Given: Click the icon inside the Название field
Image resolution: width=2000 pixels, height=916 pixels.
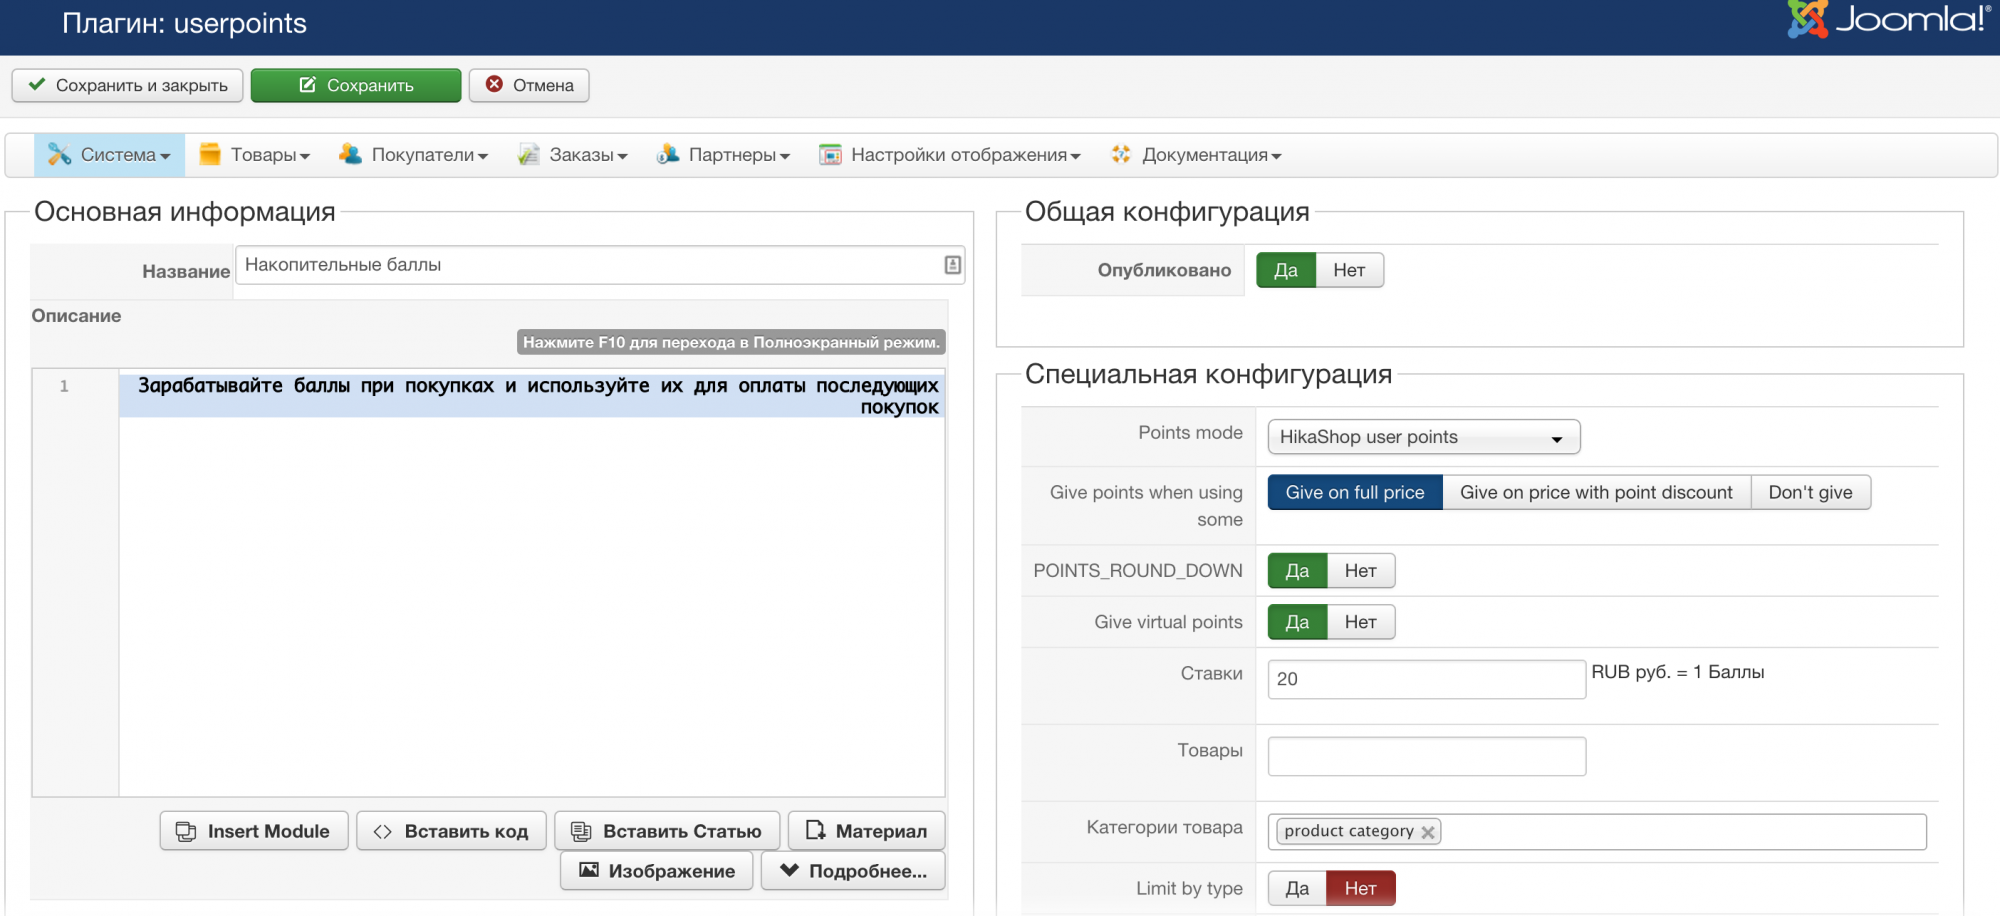Looking at the screenshot, I should point(953,265).
